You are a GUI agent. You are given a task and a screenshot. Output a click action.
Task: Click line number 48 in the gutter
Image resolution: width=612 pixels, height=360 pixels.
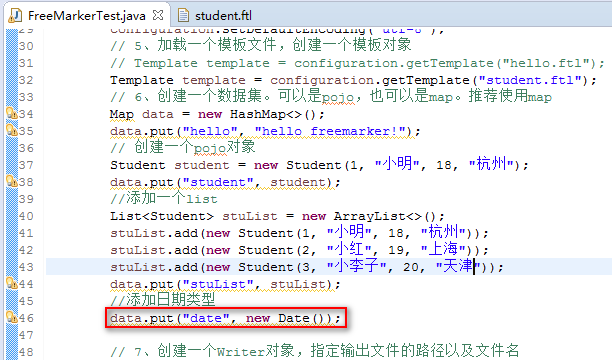point(26,352)
